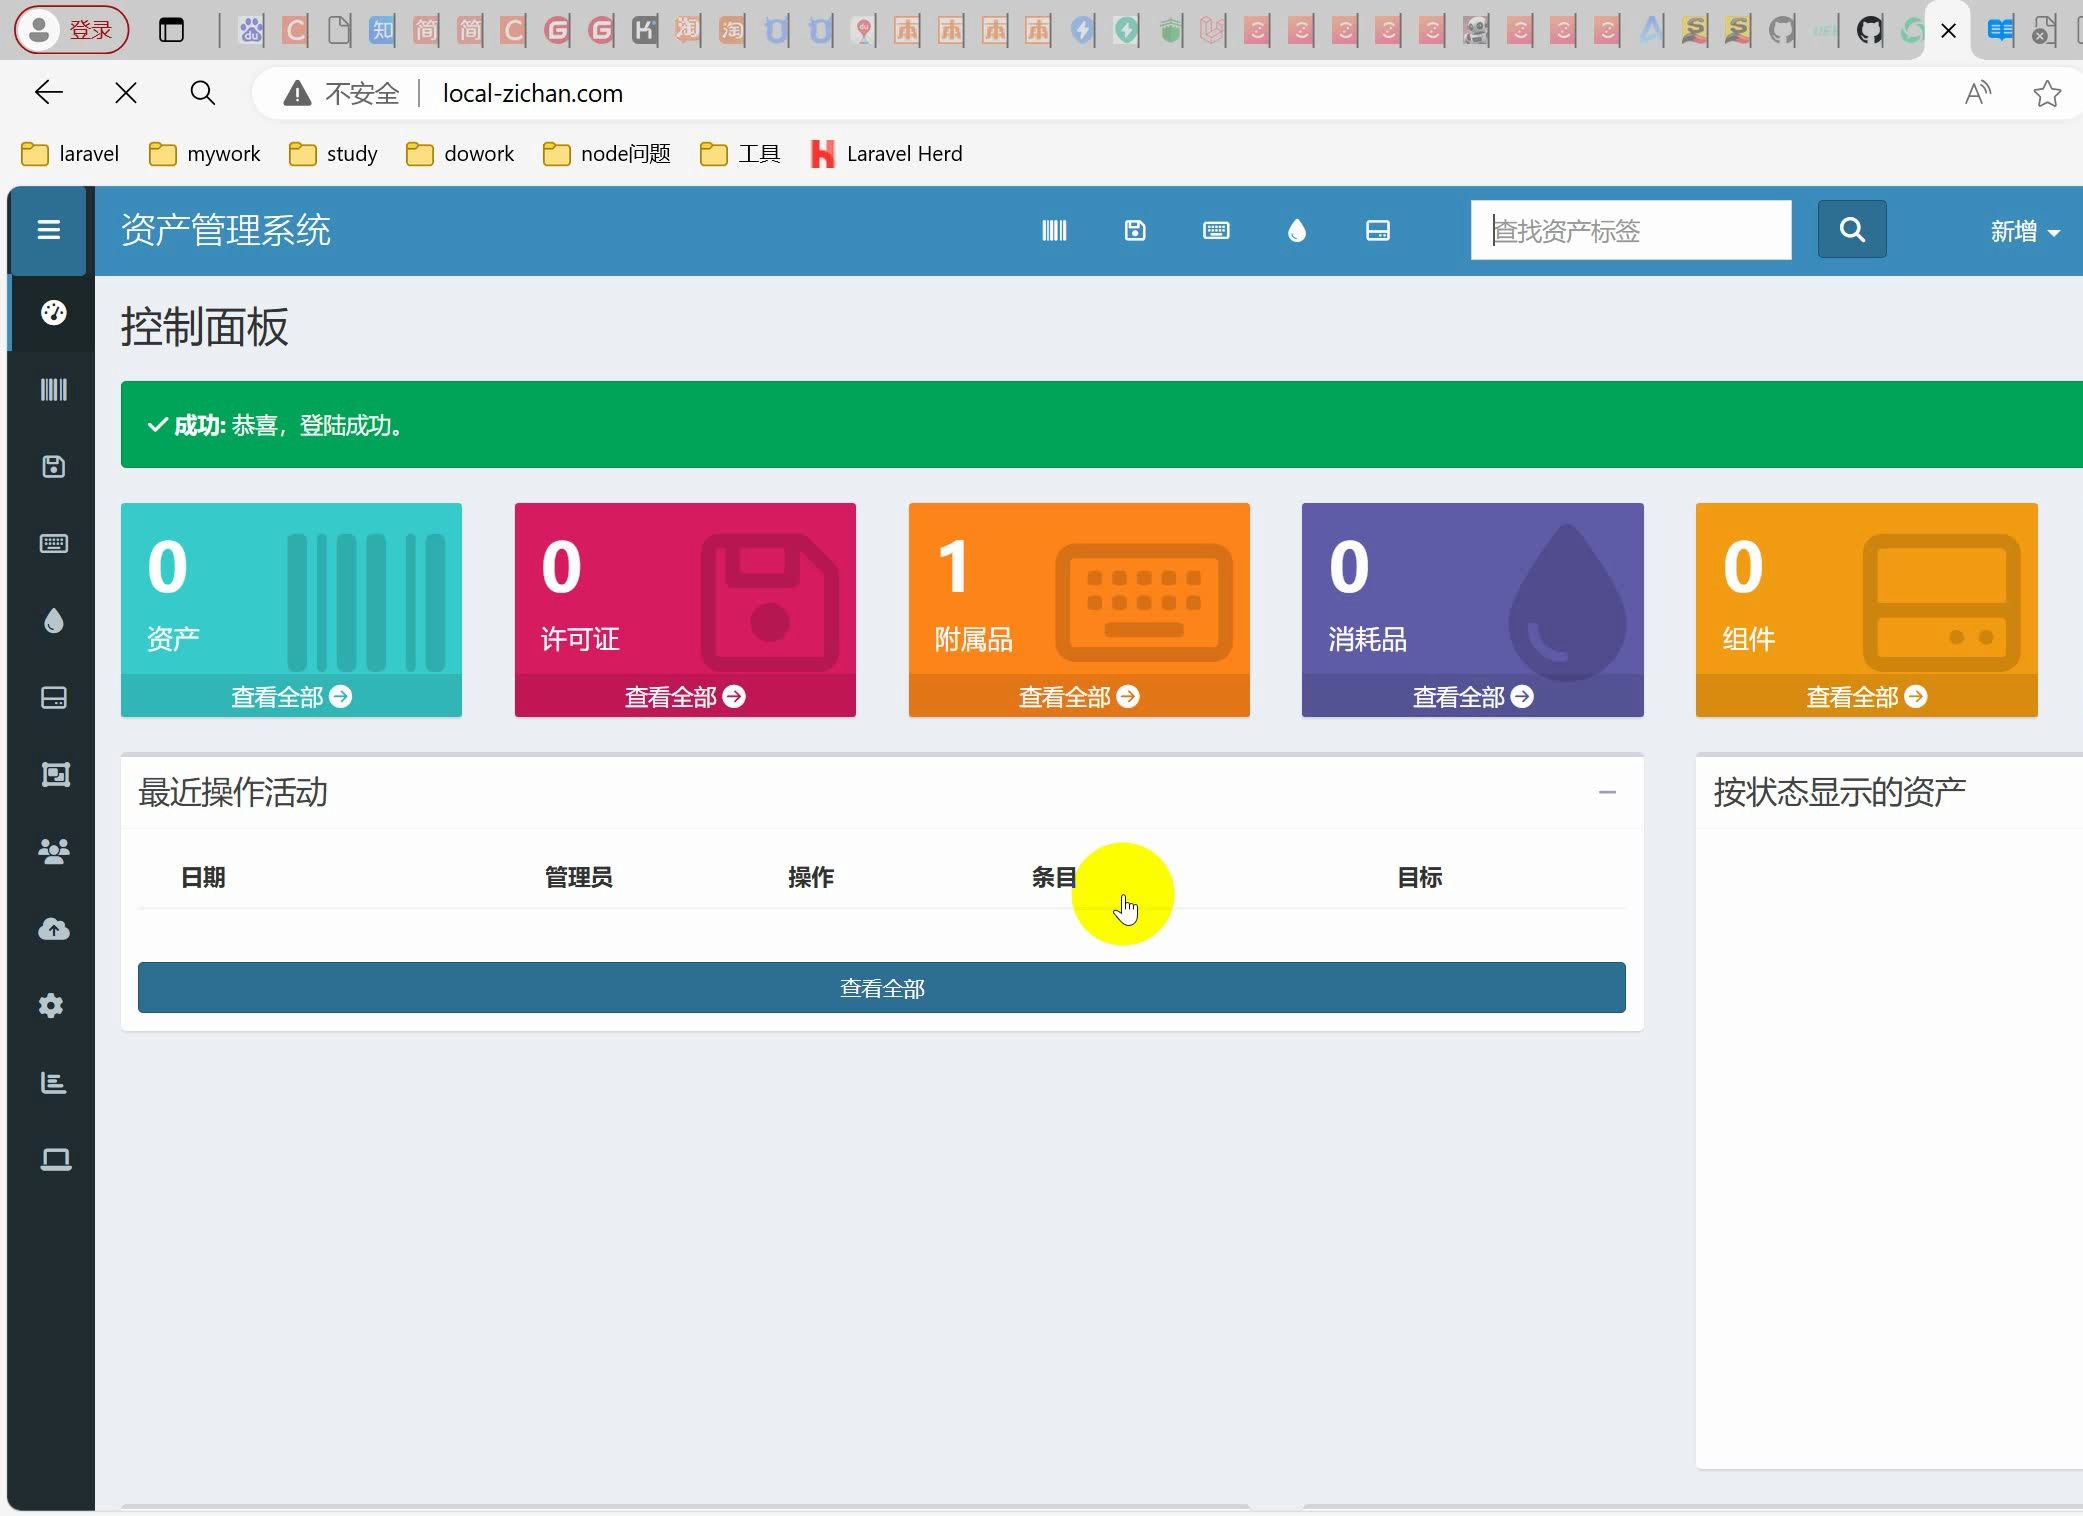Click the 条目 column header
Viewport: 2083px width, 1516px height.
(x=1054, y=878)
